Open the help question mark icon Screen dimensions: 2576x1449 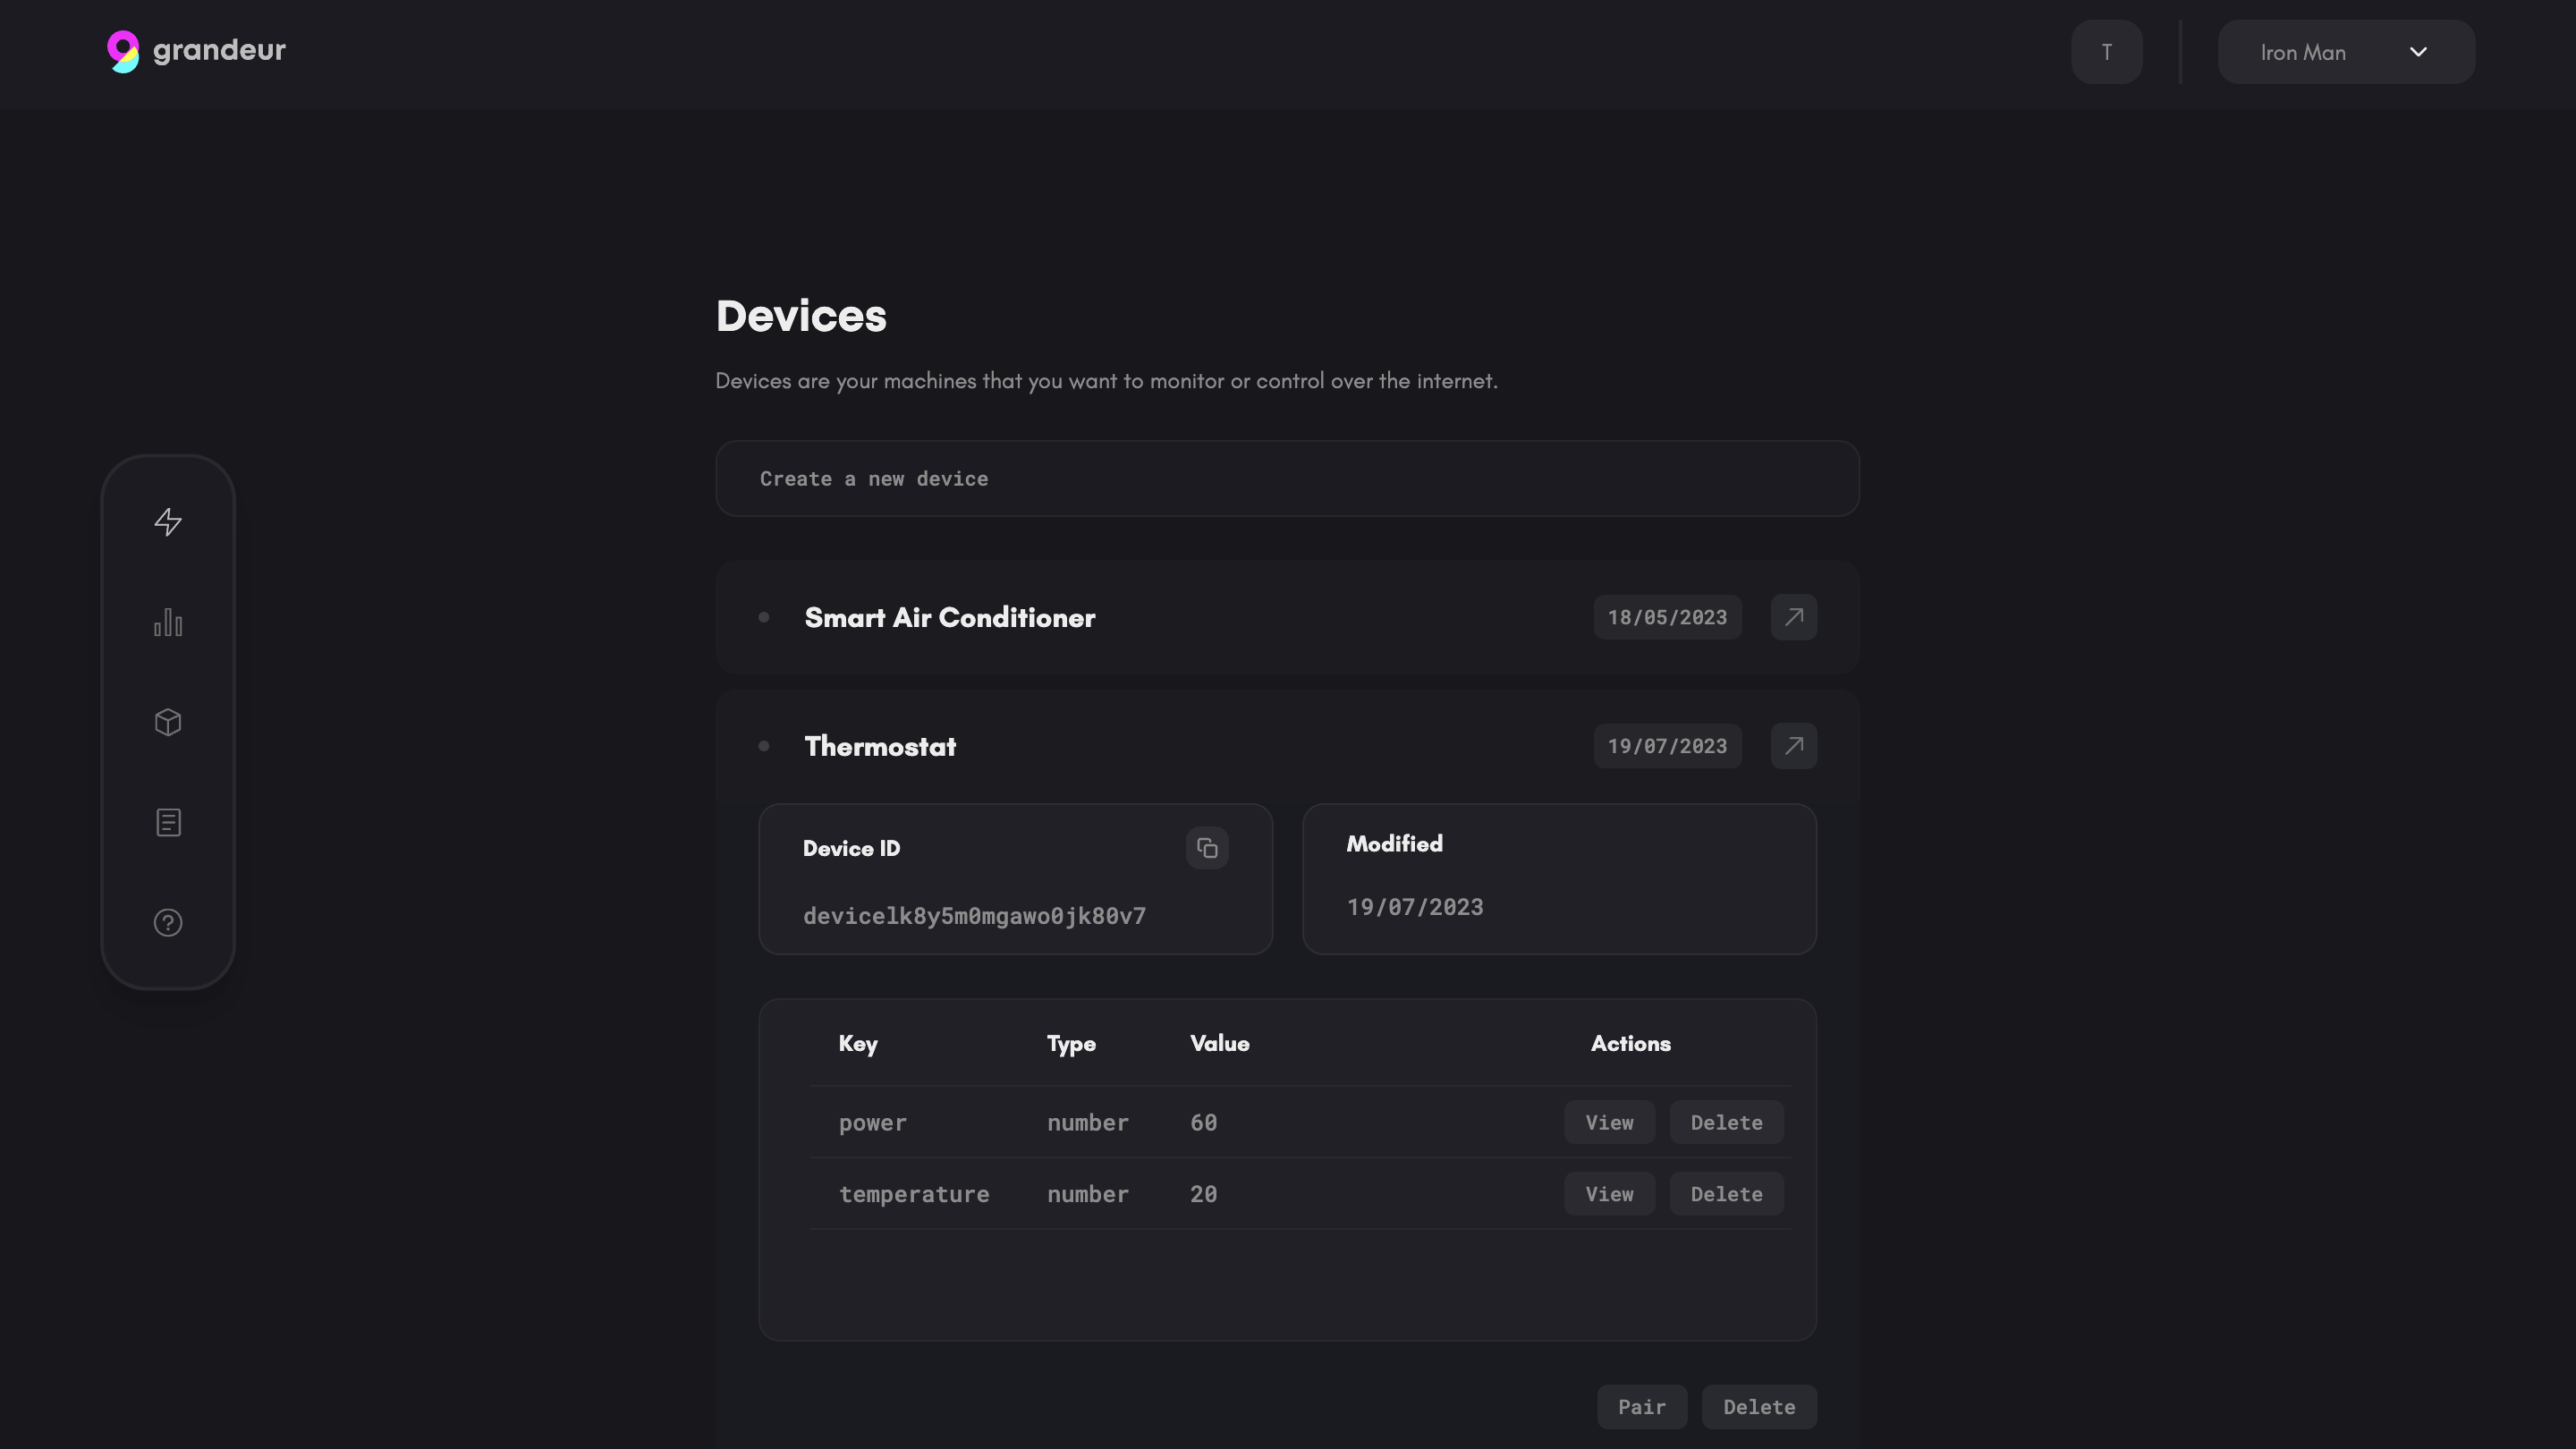[168, 922]
